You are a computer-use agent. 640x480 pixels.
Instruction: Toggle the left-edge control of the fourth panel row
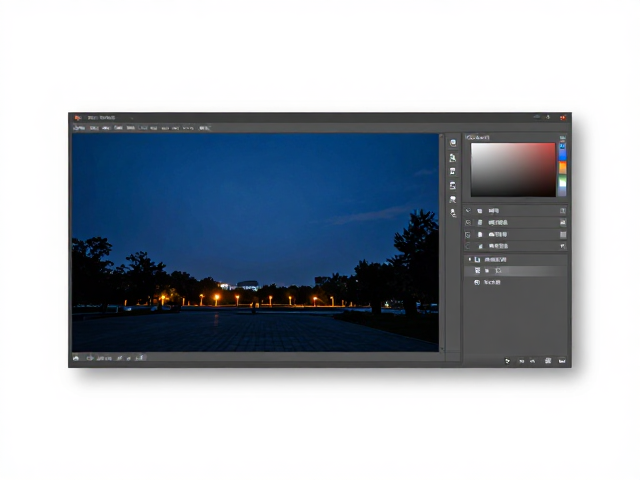point(468,246)
